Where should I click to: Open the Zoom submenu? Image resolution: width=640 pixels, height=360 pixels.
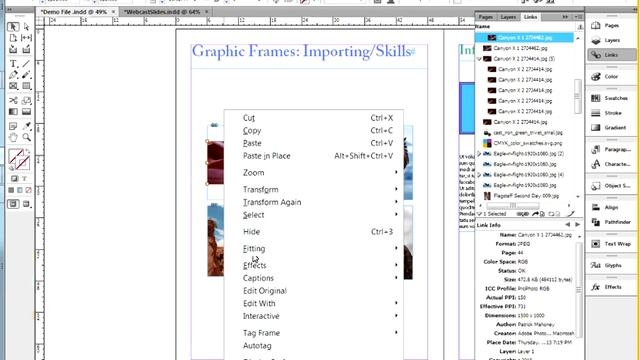(x=313, y=173)
